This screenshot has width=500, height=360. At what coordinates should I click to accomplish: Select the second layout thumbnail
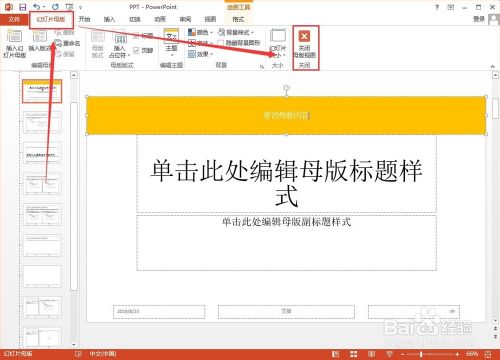click(x=42, y=122)
